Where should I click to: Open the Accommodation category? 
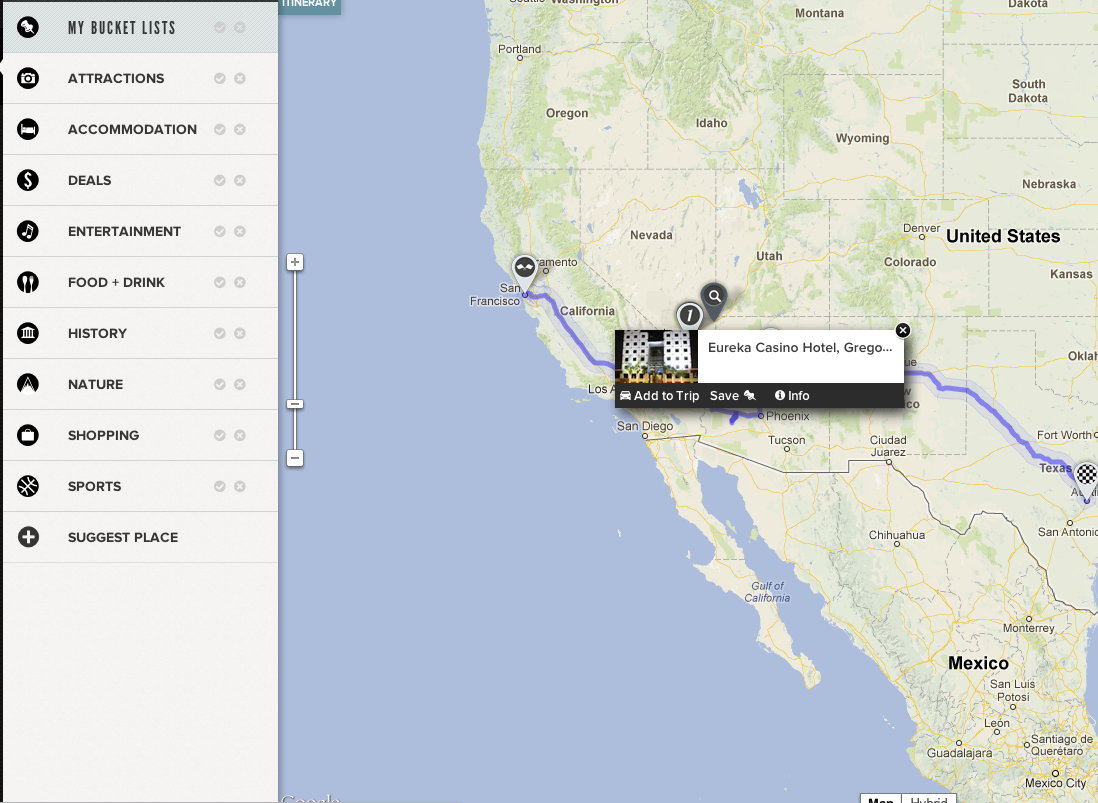click(141, 130)
